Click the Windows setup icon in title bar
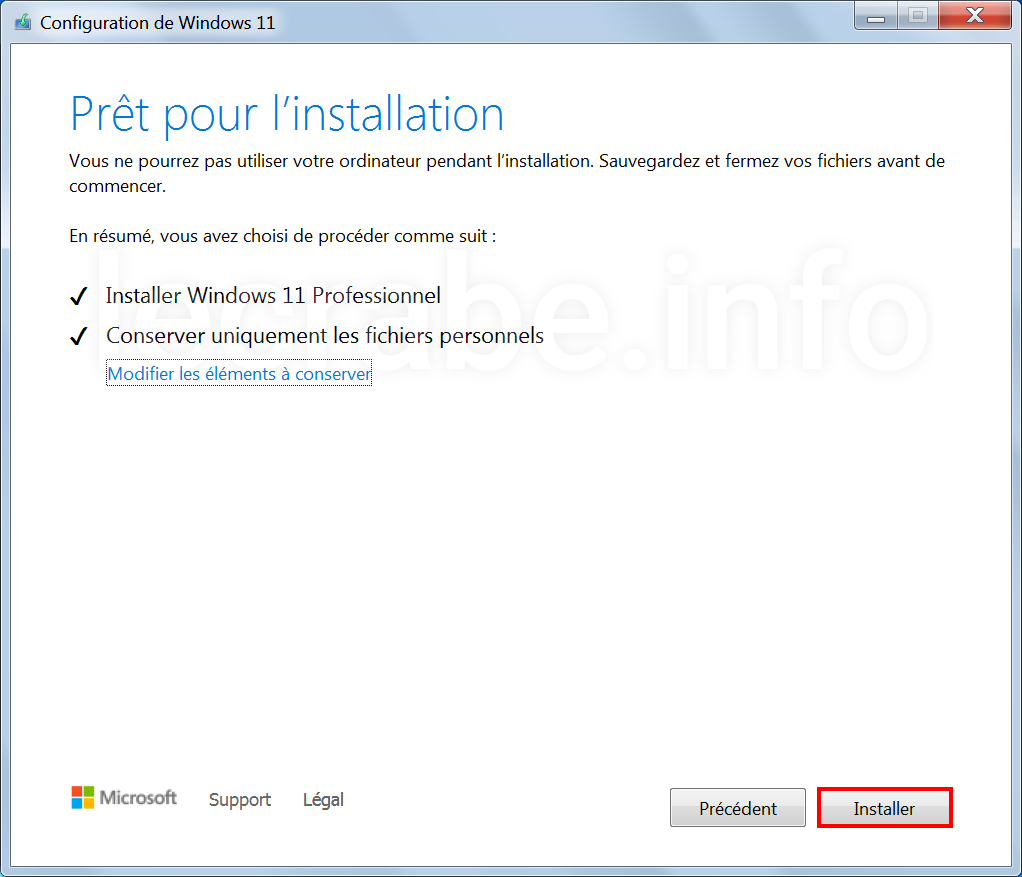Viewport: 1022px width, 877px height. coord(23,22)
